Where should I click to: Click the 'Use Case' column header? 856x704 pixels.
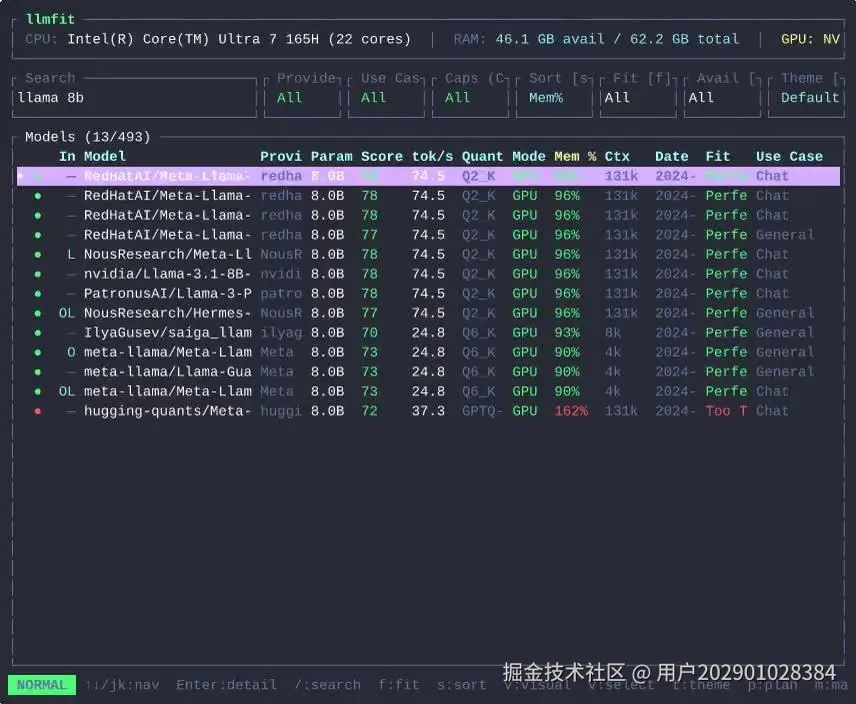[789, 157]
